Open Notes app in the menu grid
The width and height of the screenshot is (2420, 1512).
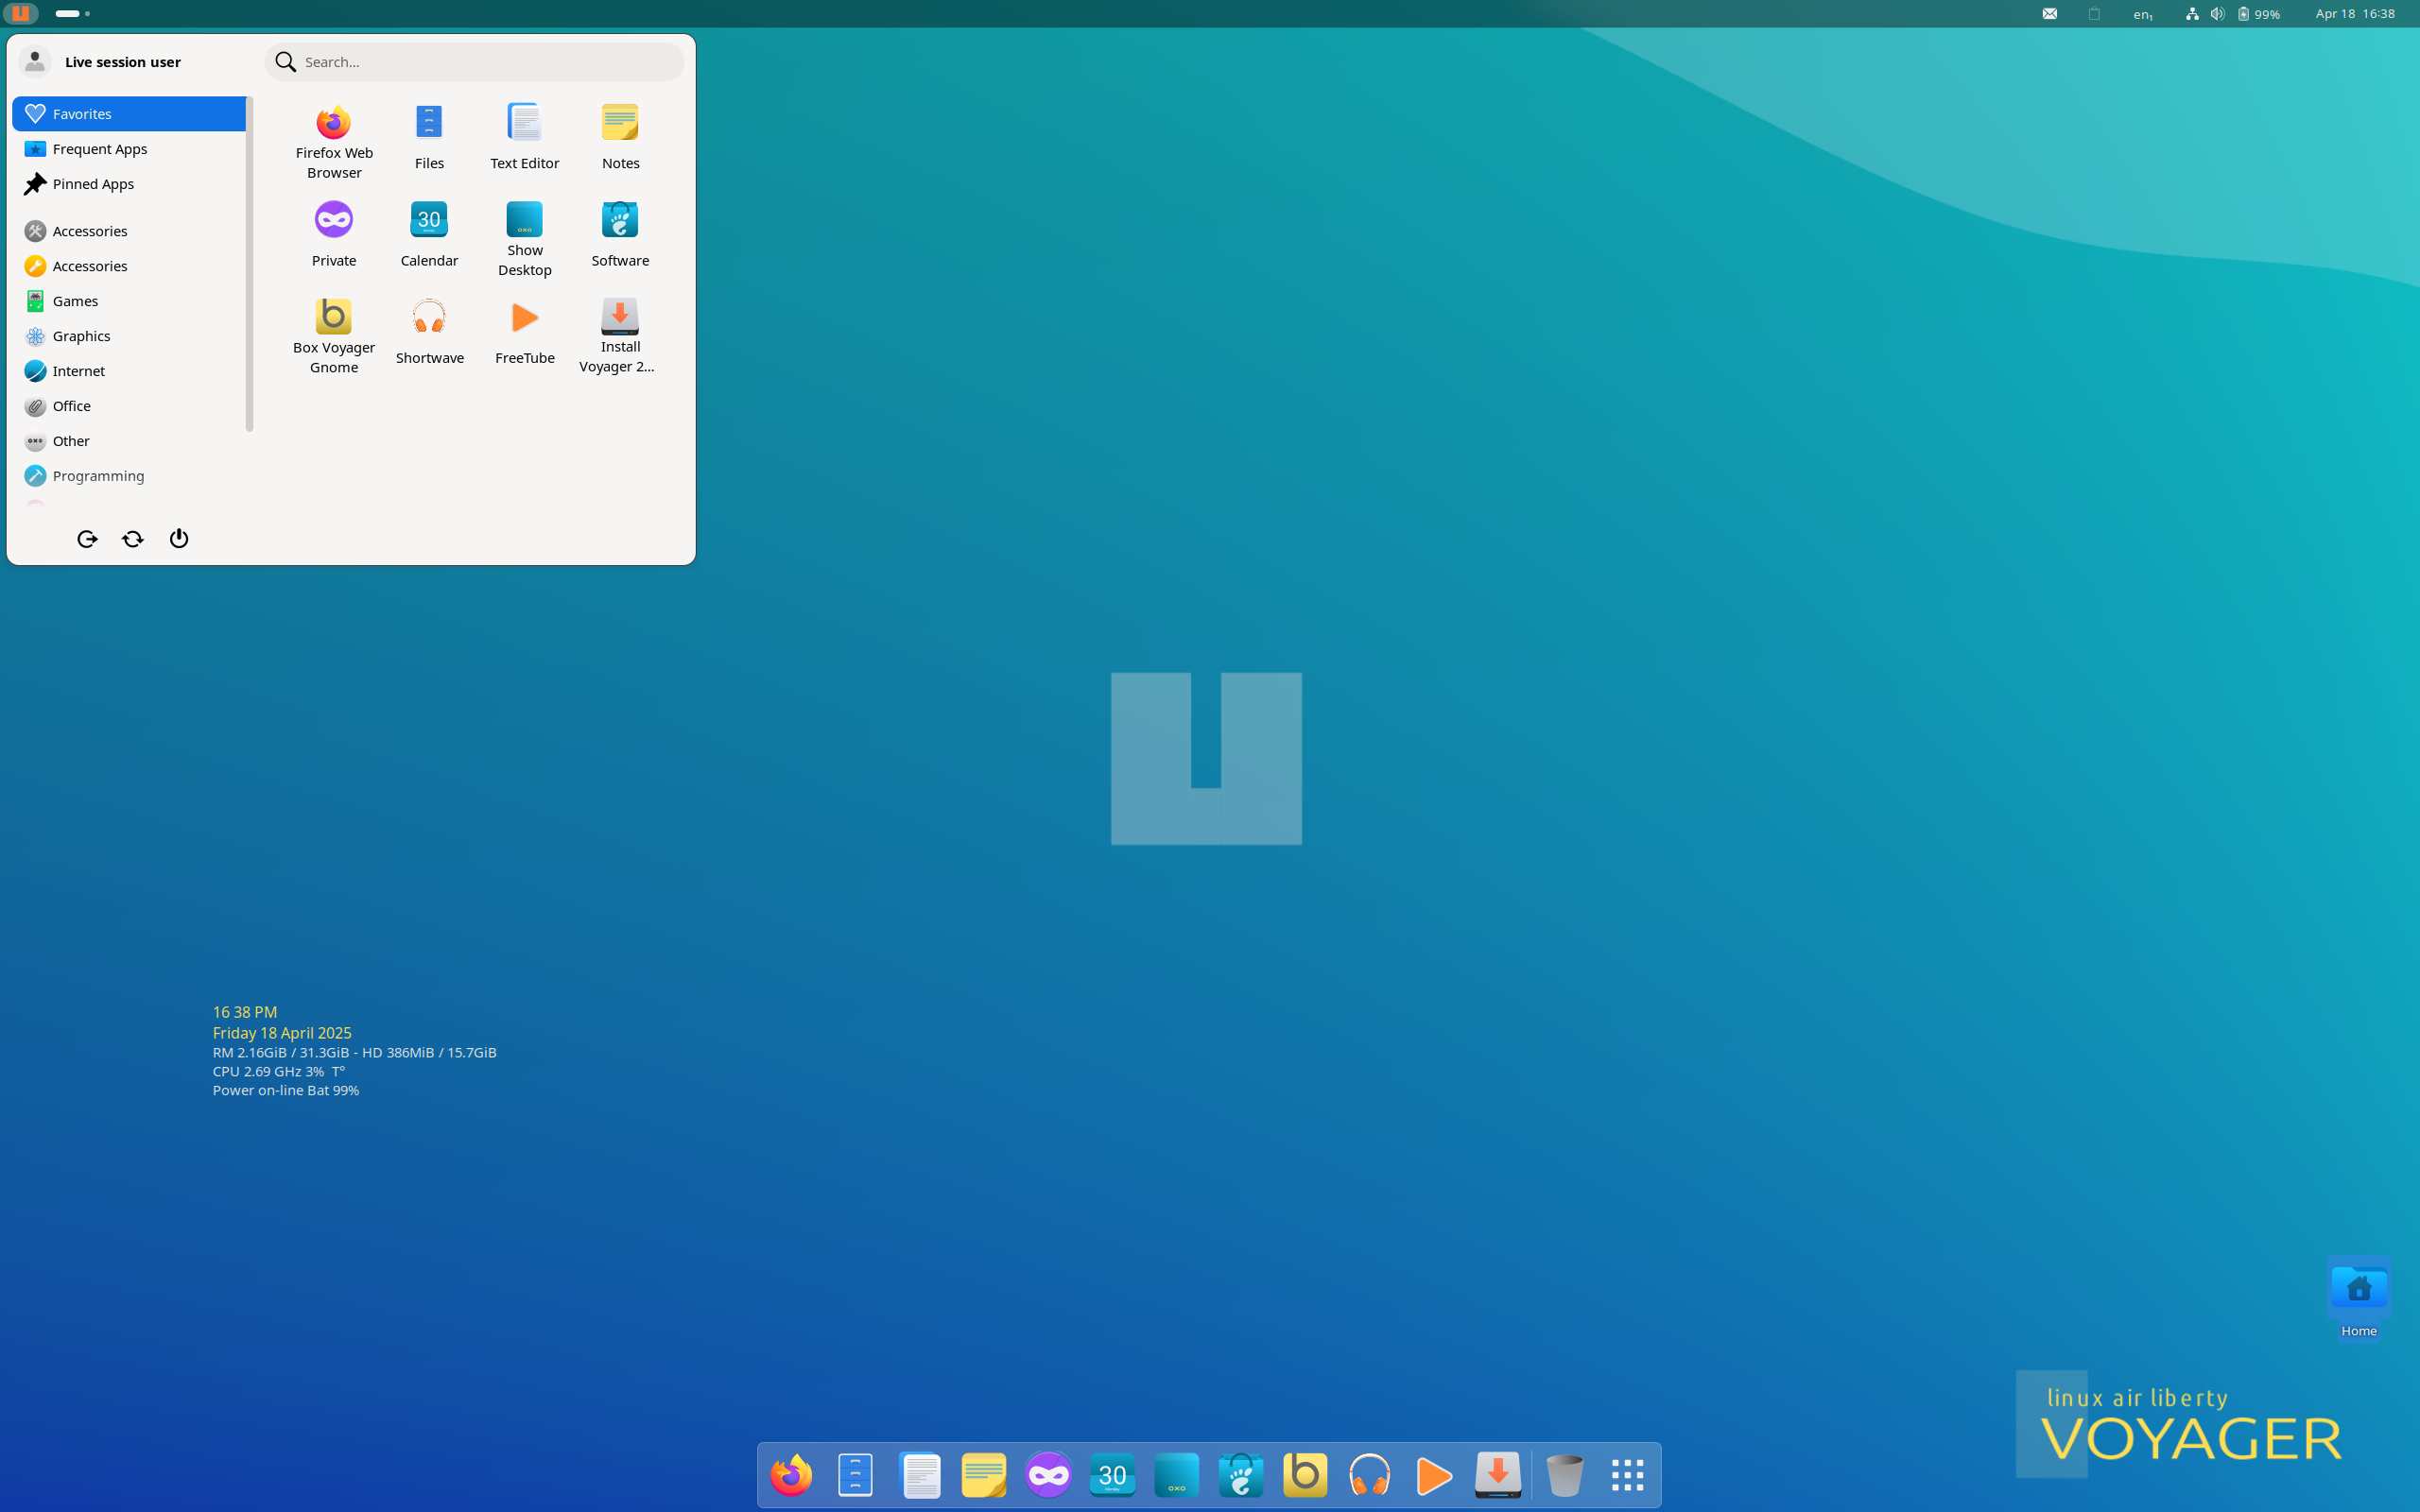tap(620, 137)
